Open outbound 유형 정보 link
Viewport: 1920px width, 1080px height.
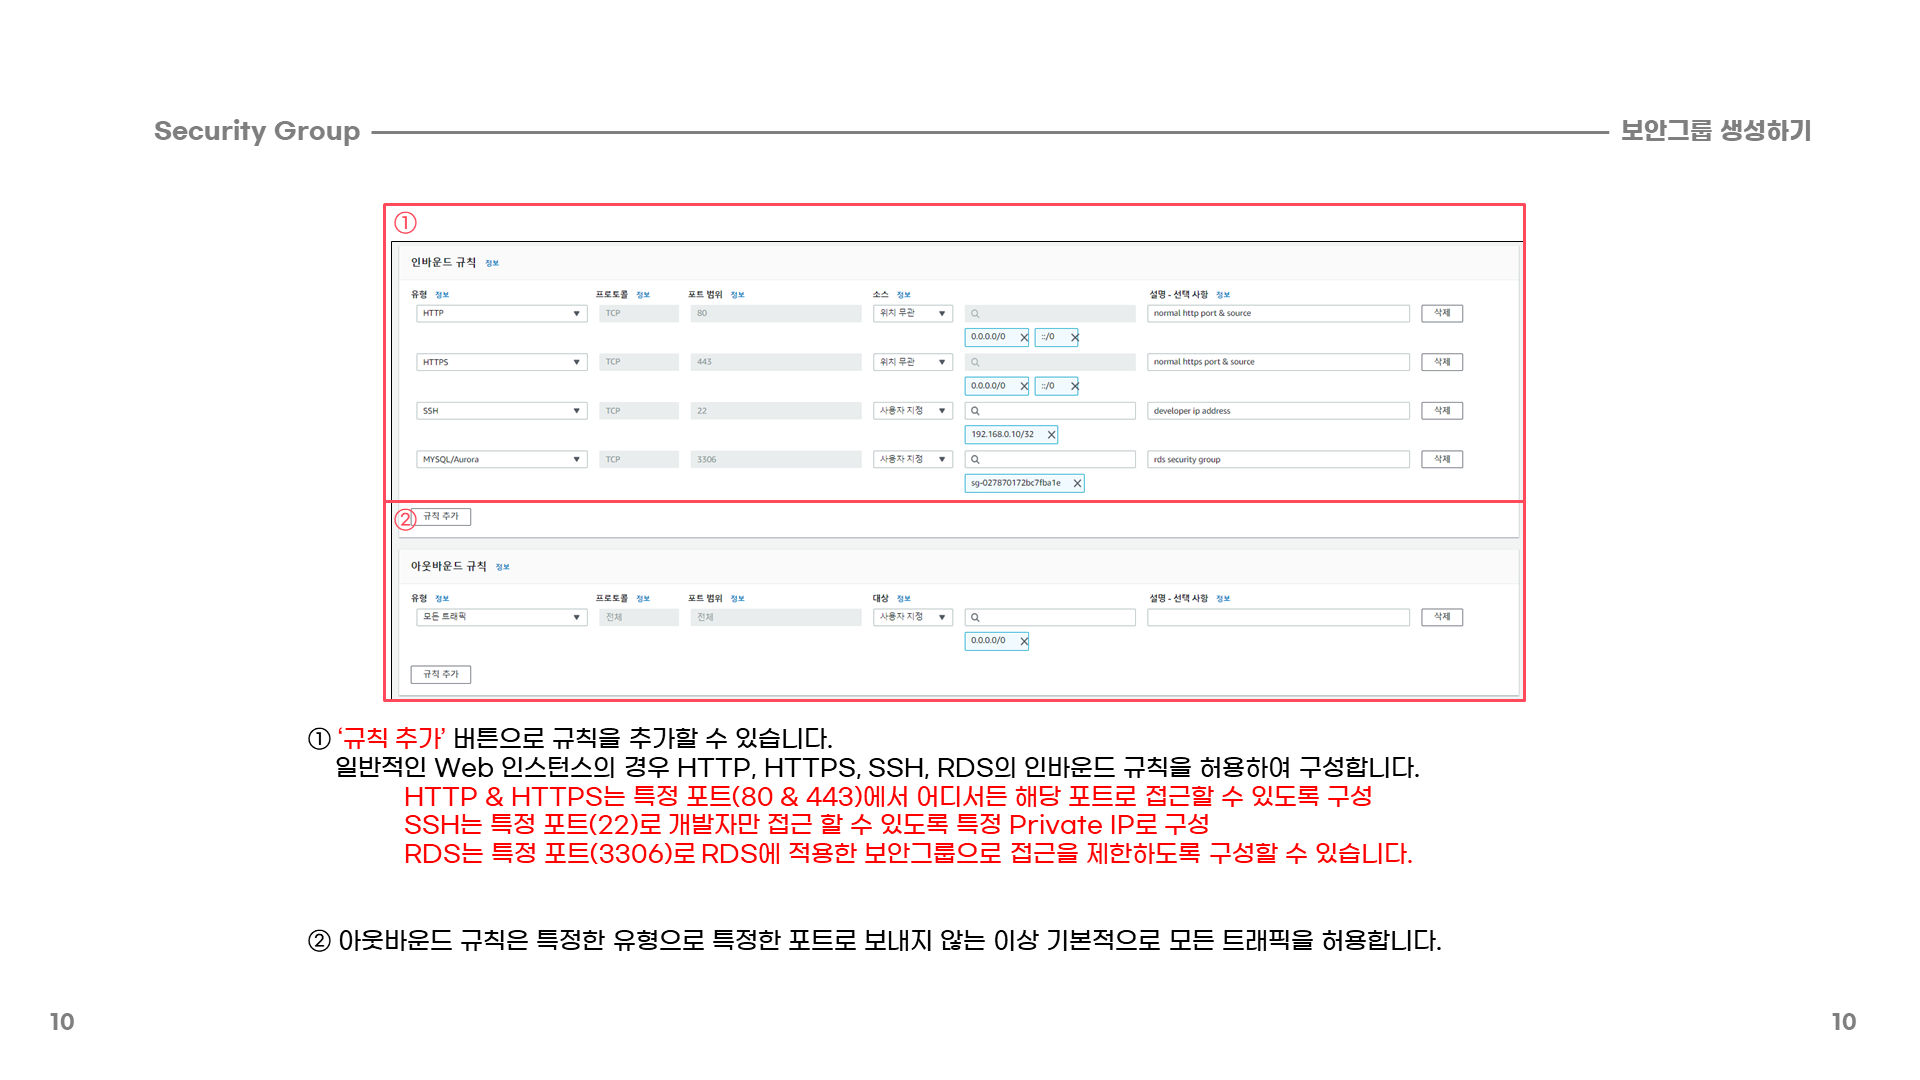tap(442, 599)
